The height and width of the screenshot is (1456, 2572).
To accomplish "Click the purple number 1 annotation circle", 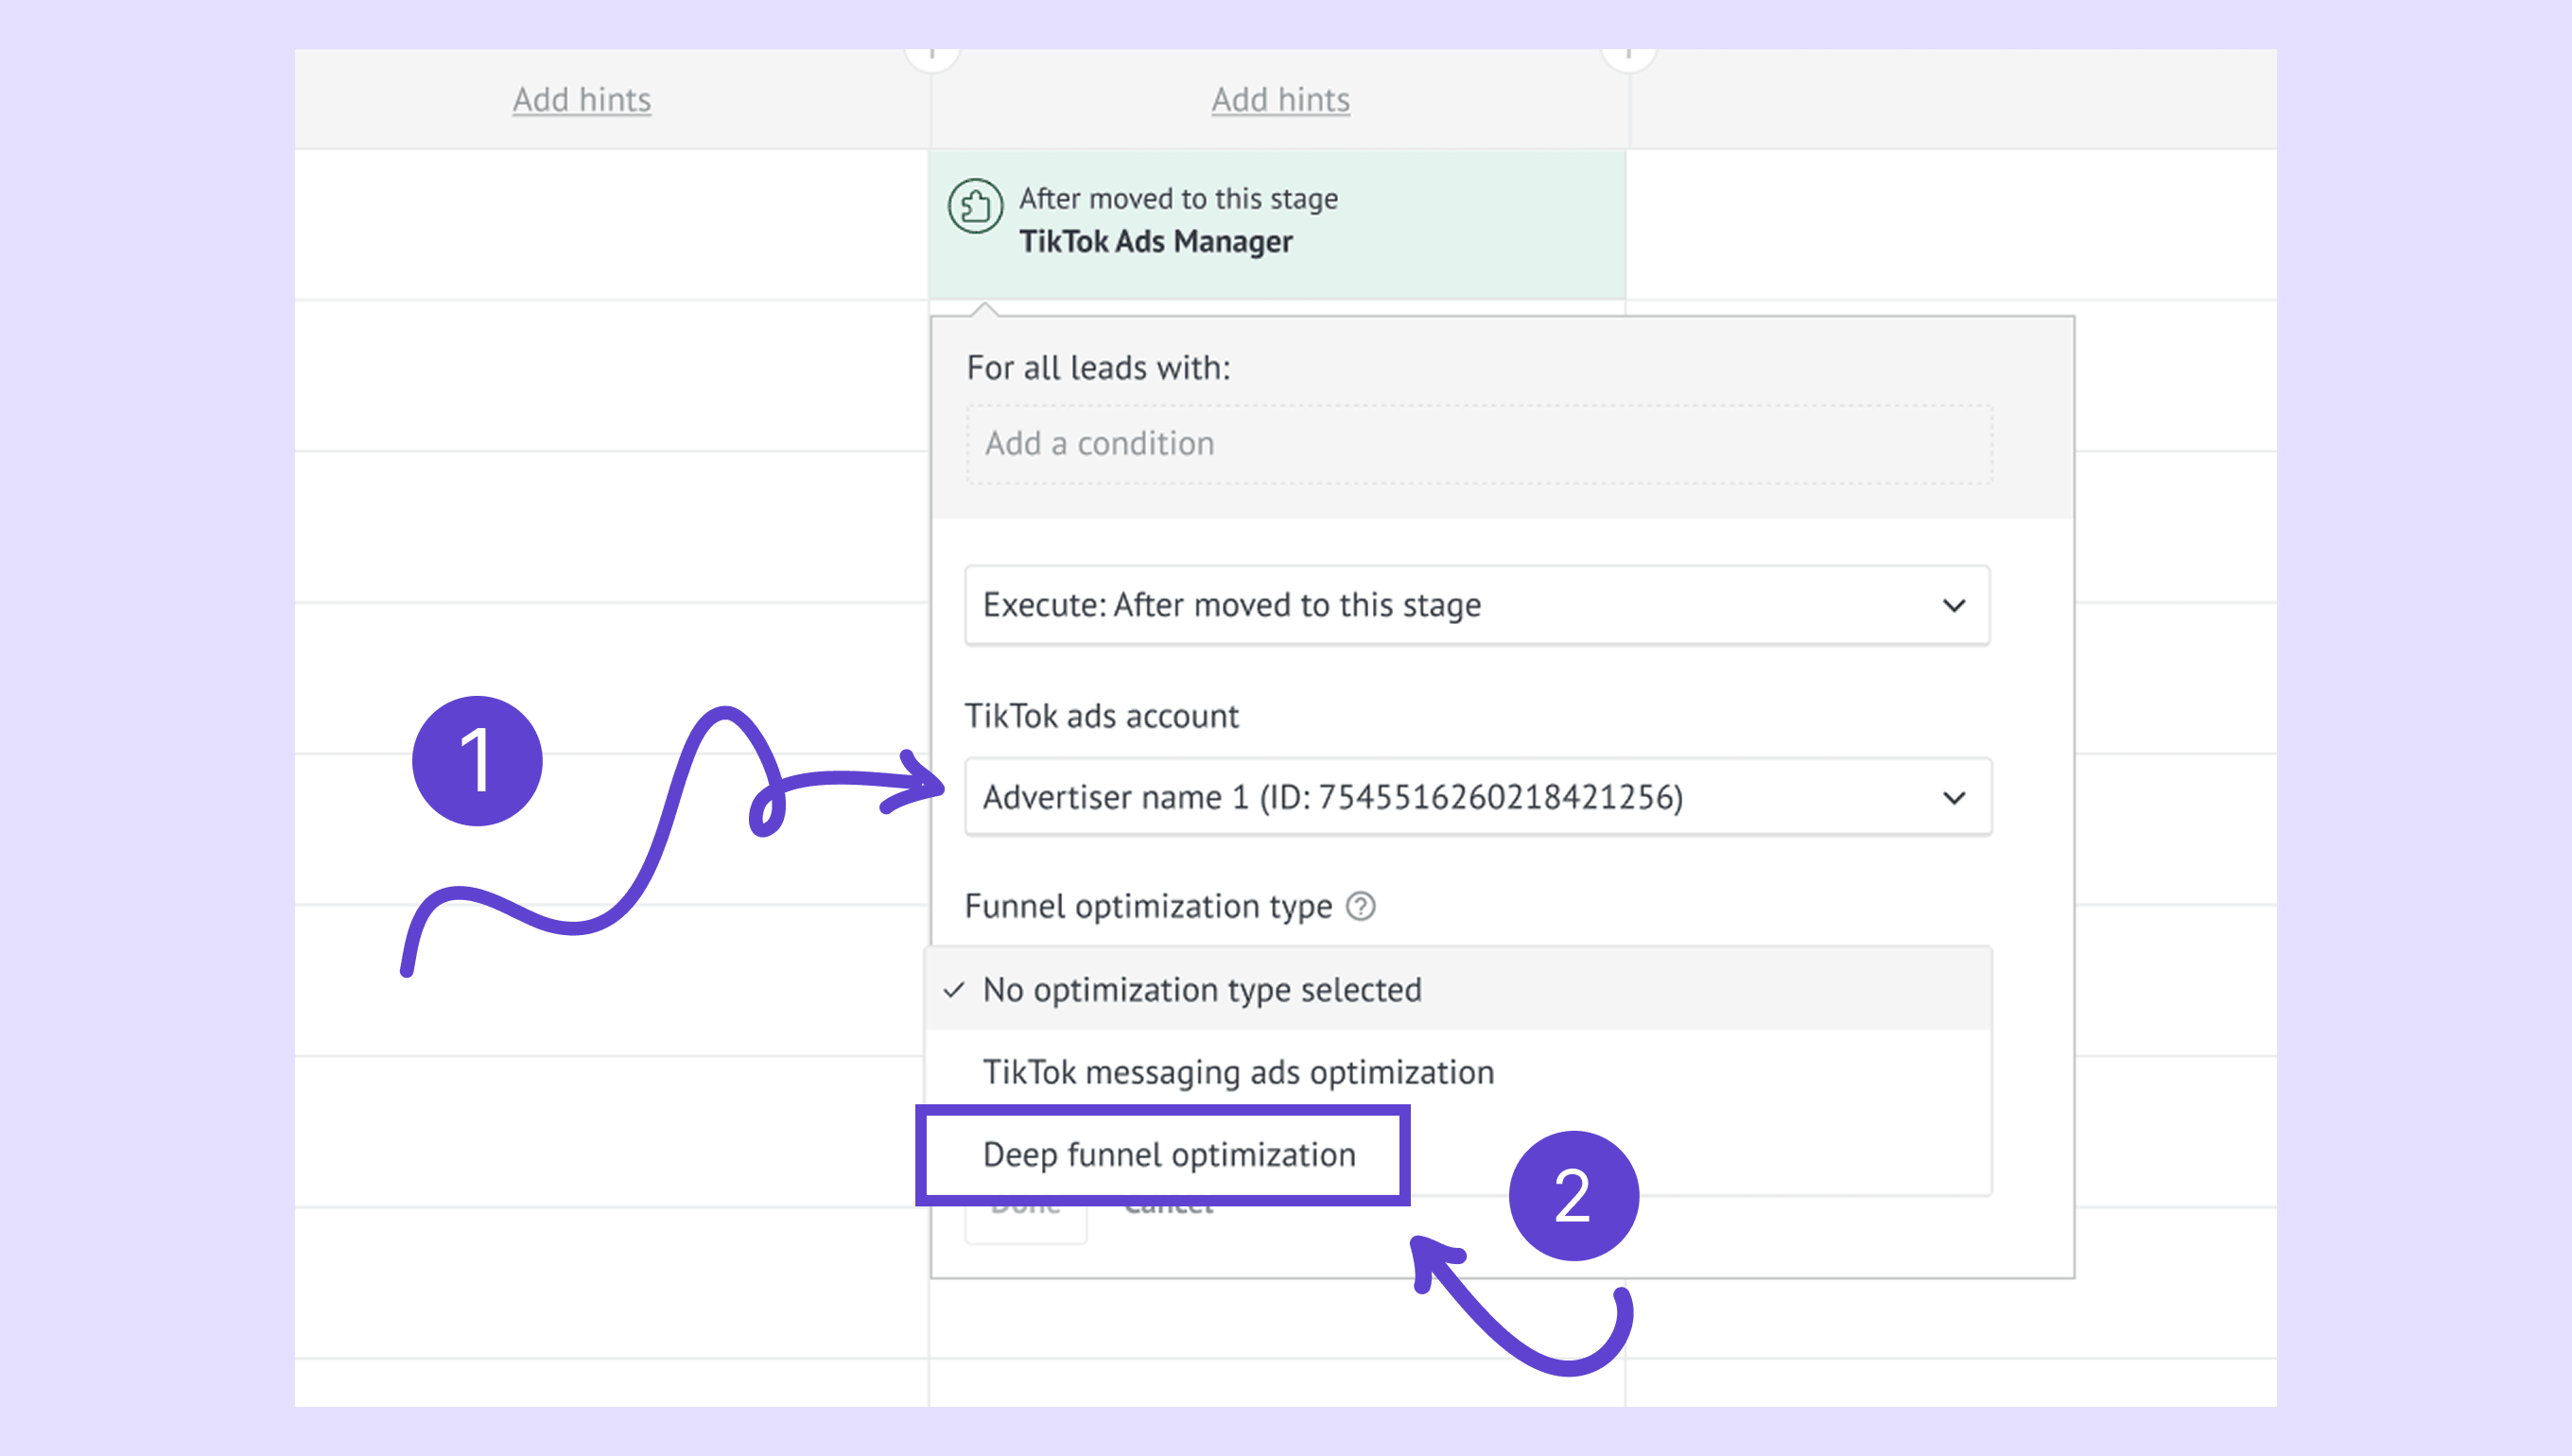I will (477, 761).
